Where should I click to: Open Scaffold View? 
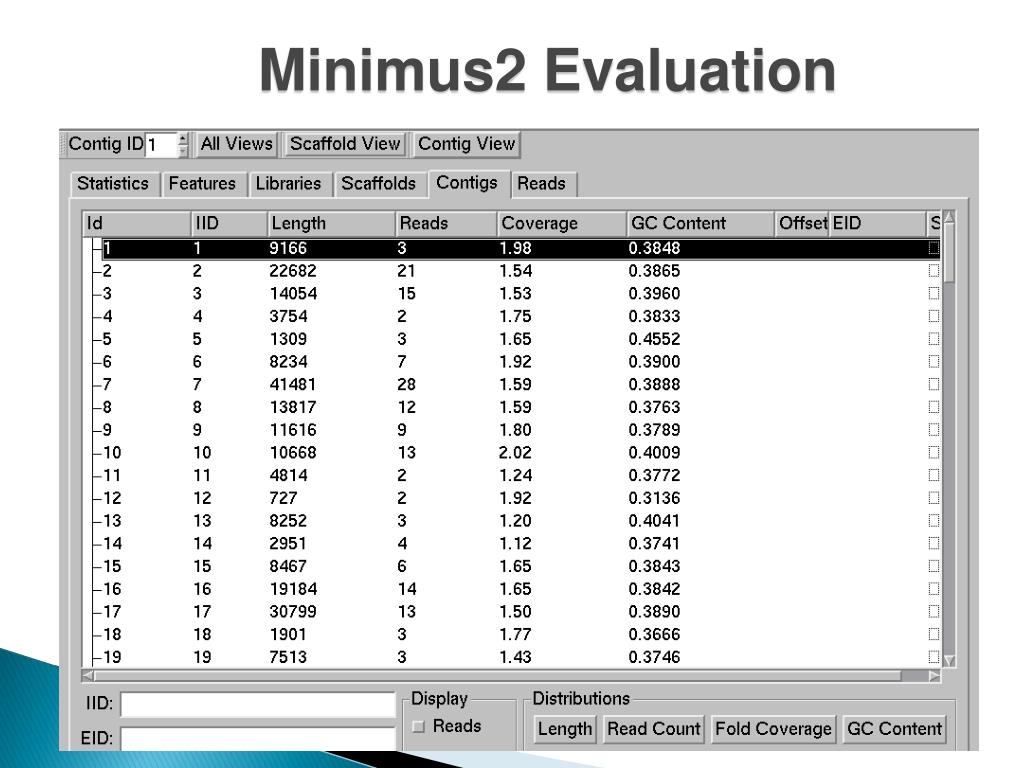pyautogui.click(x=345, y=144)
